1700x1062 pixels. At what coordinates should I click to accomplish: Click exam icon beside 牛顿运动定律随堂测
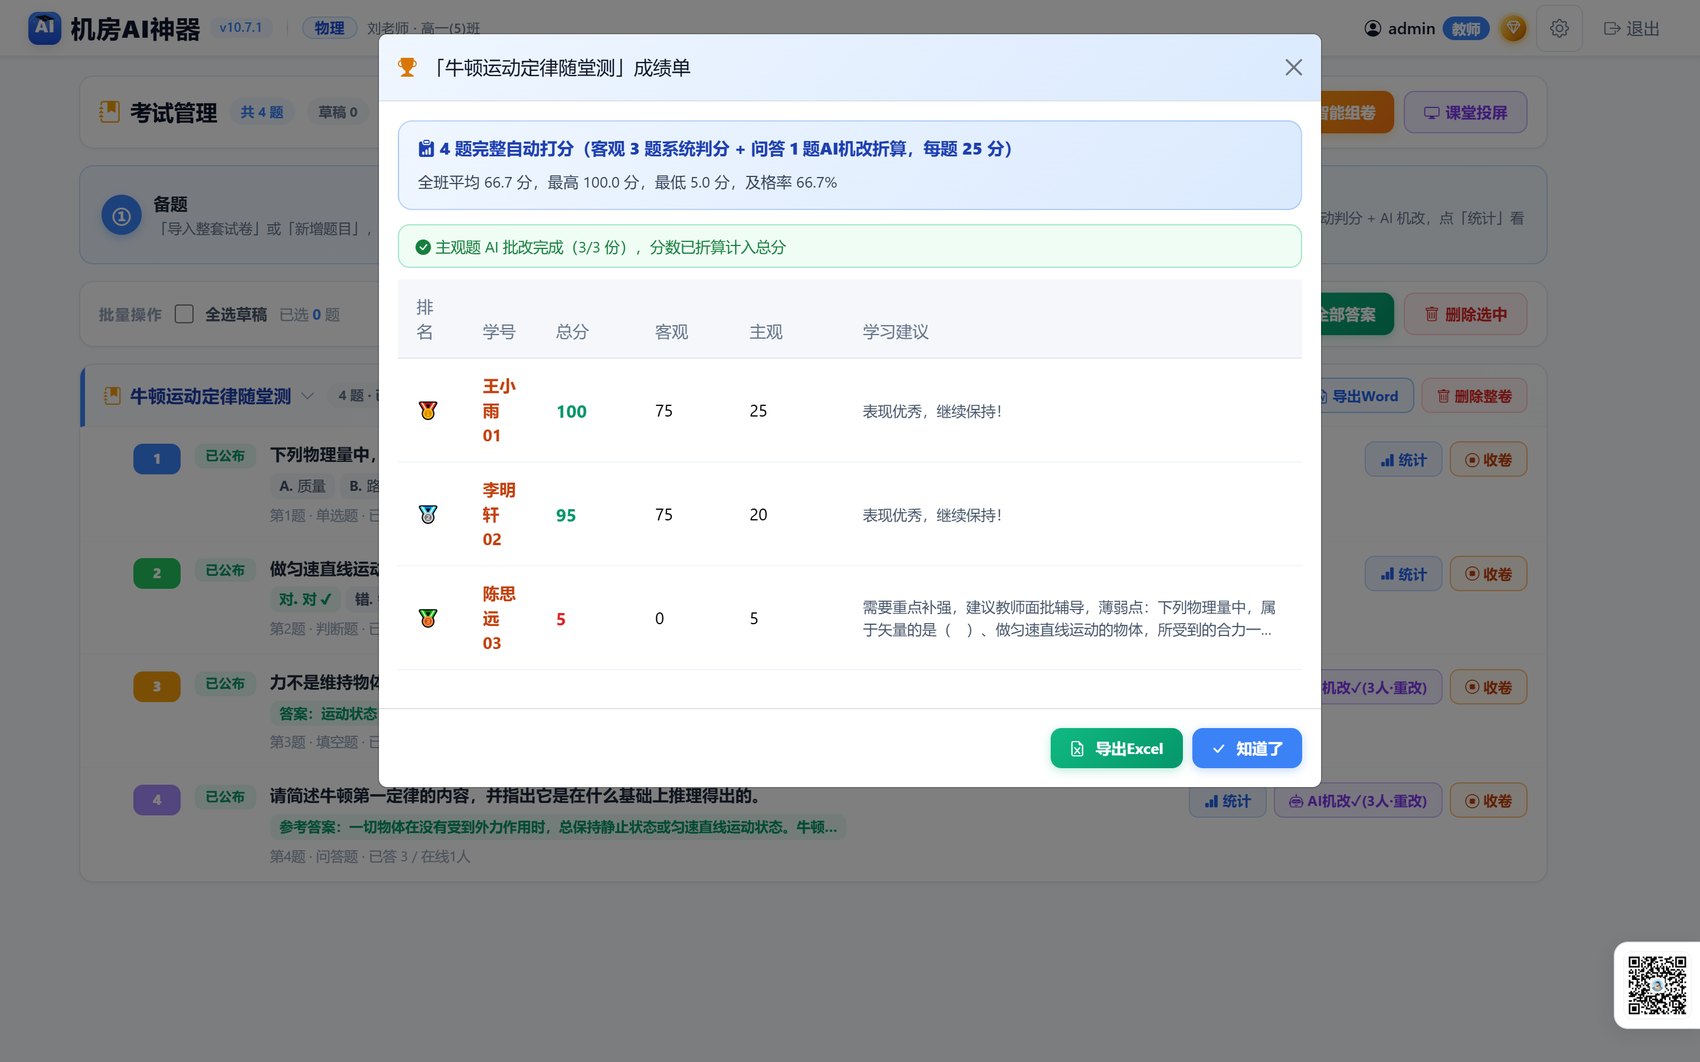(112, 396)
